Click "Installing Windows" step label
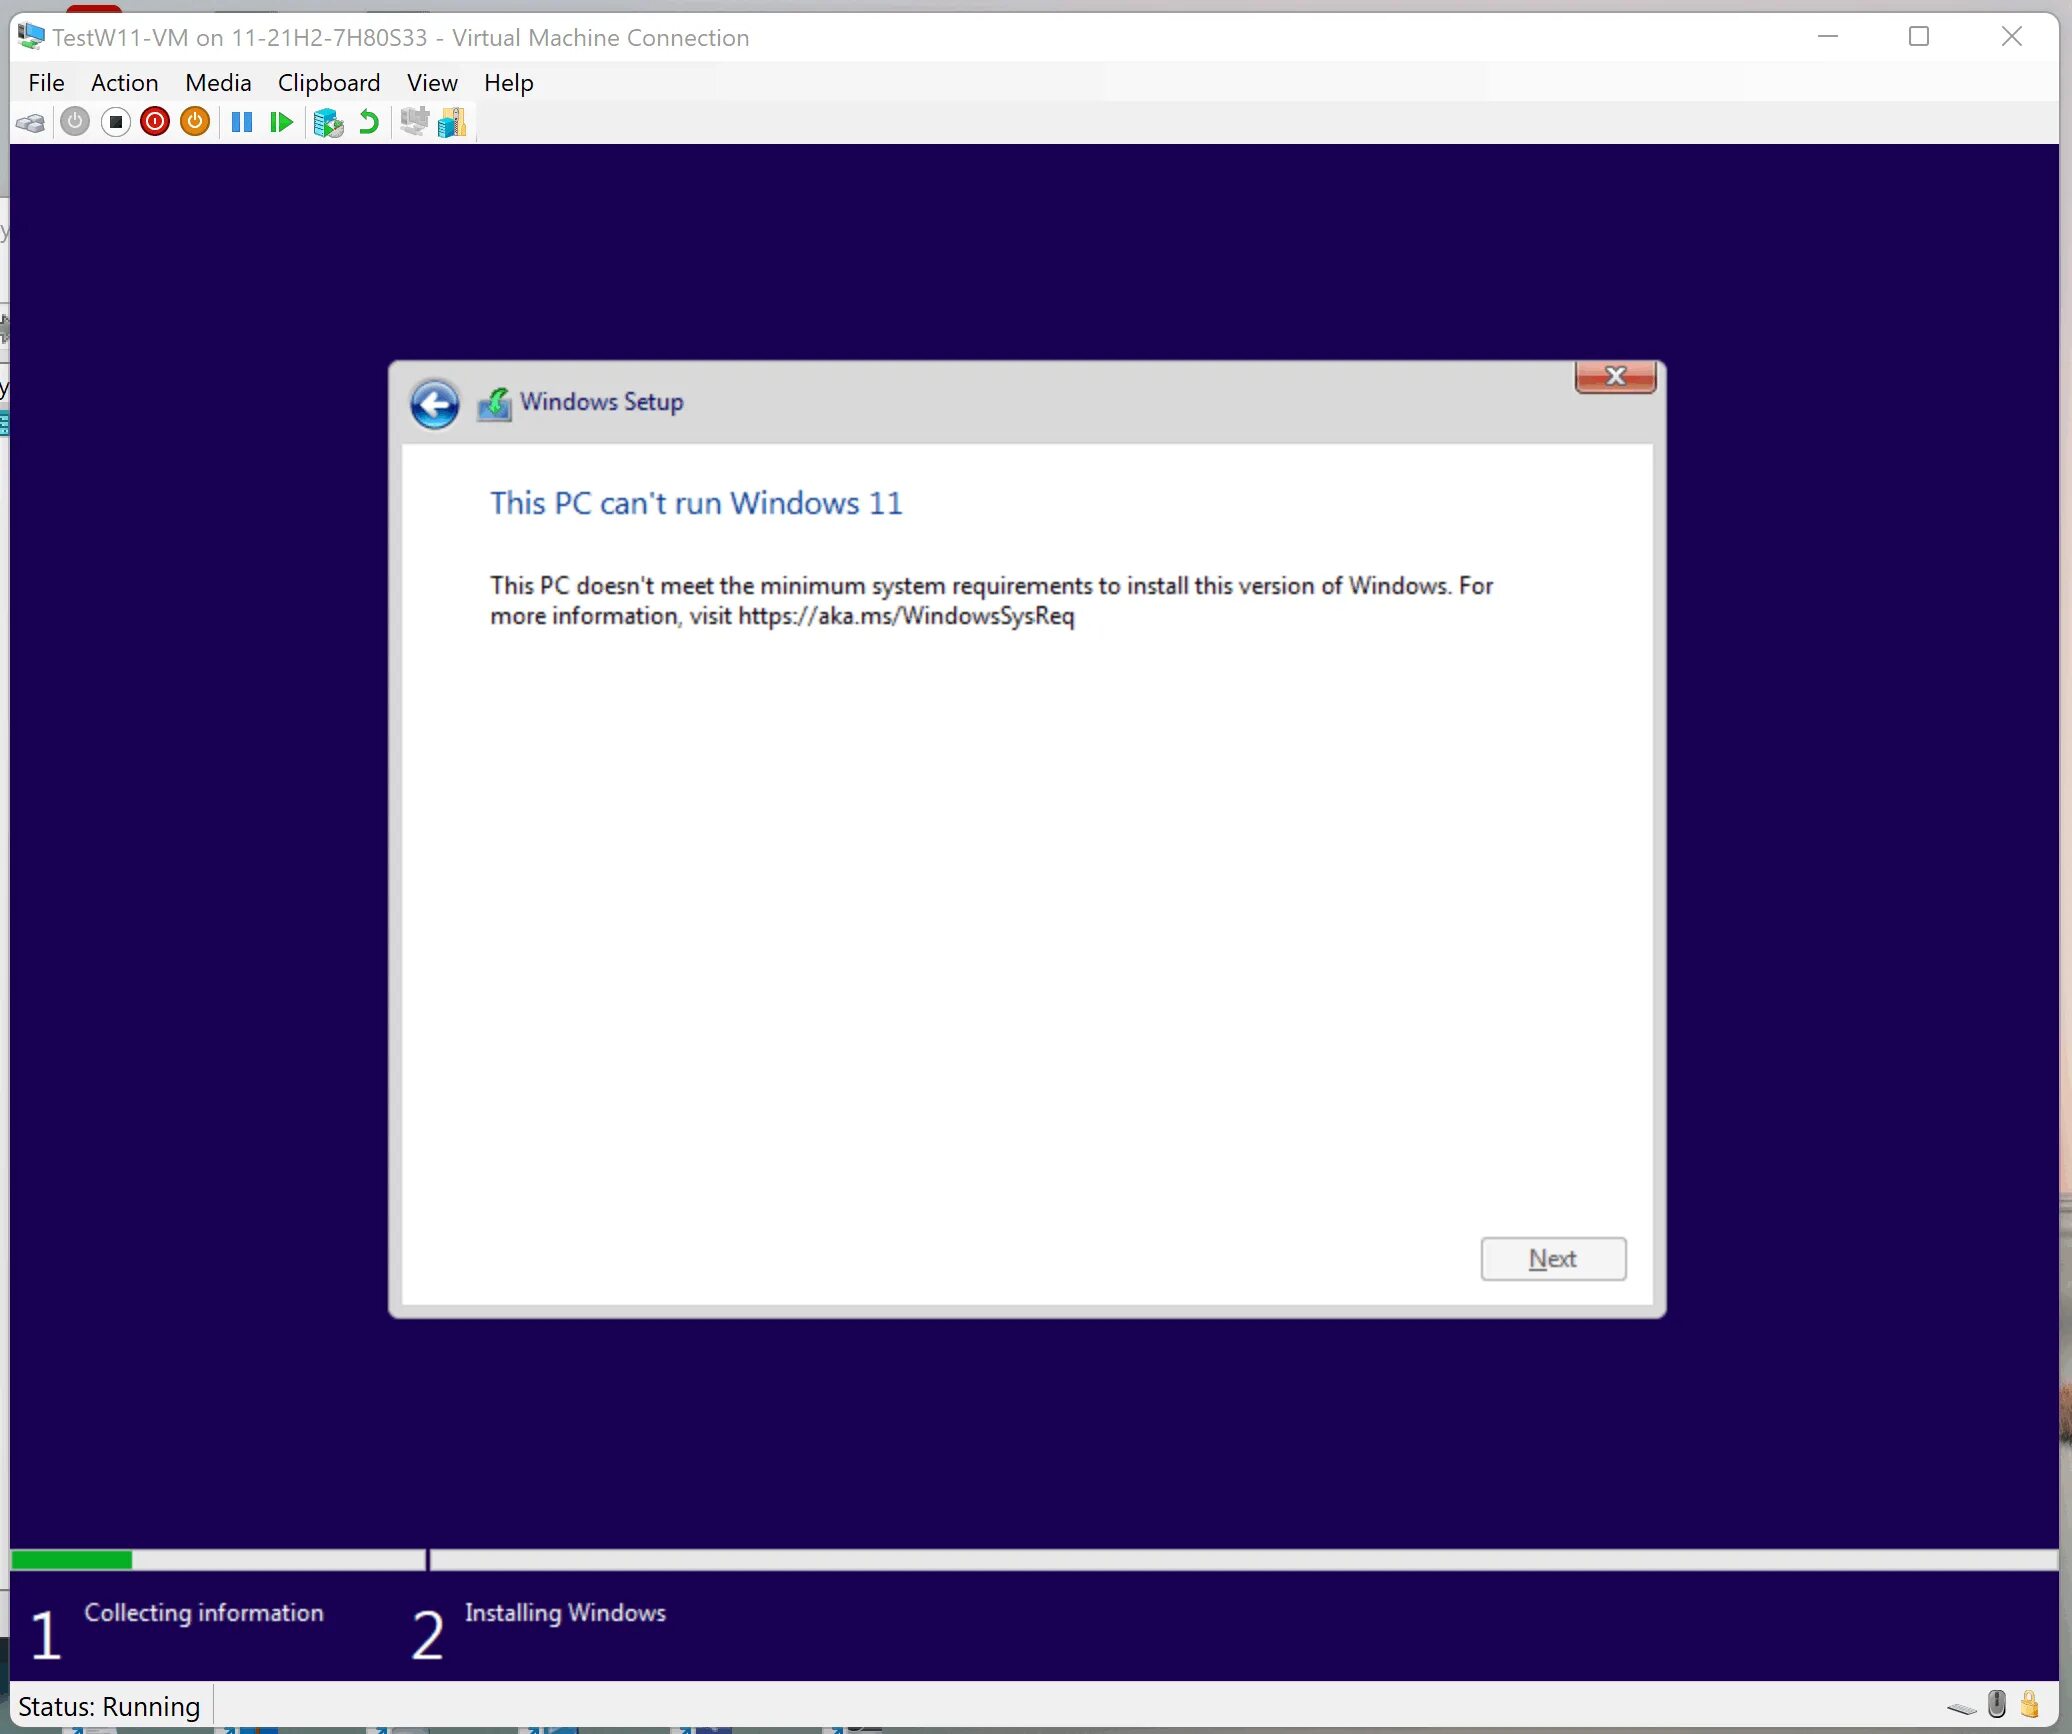2072x1734 pixels. [565, 1613]
